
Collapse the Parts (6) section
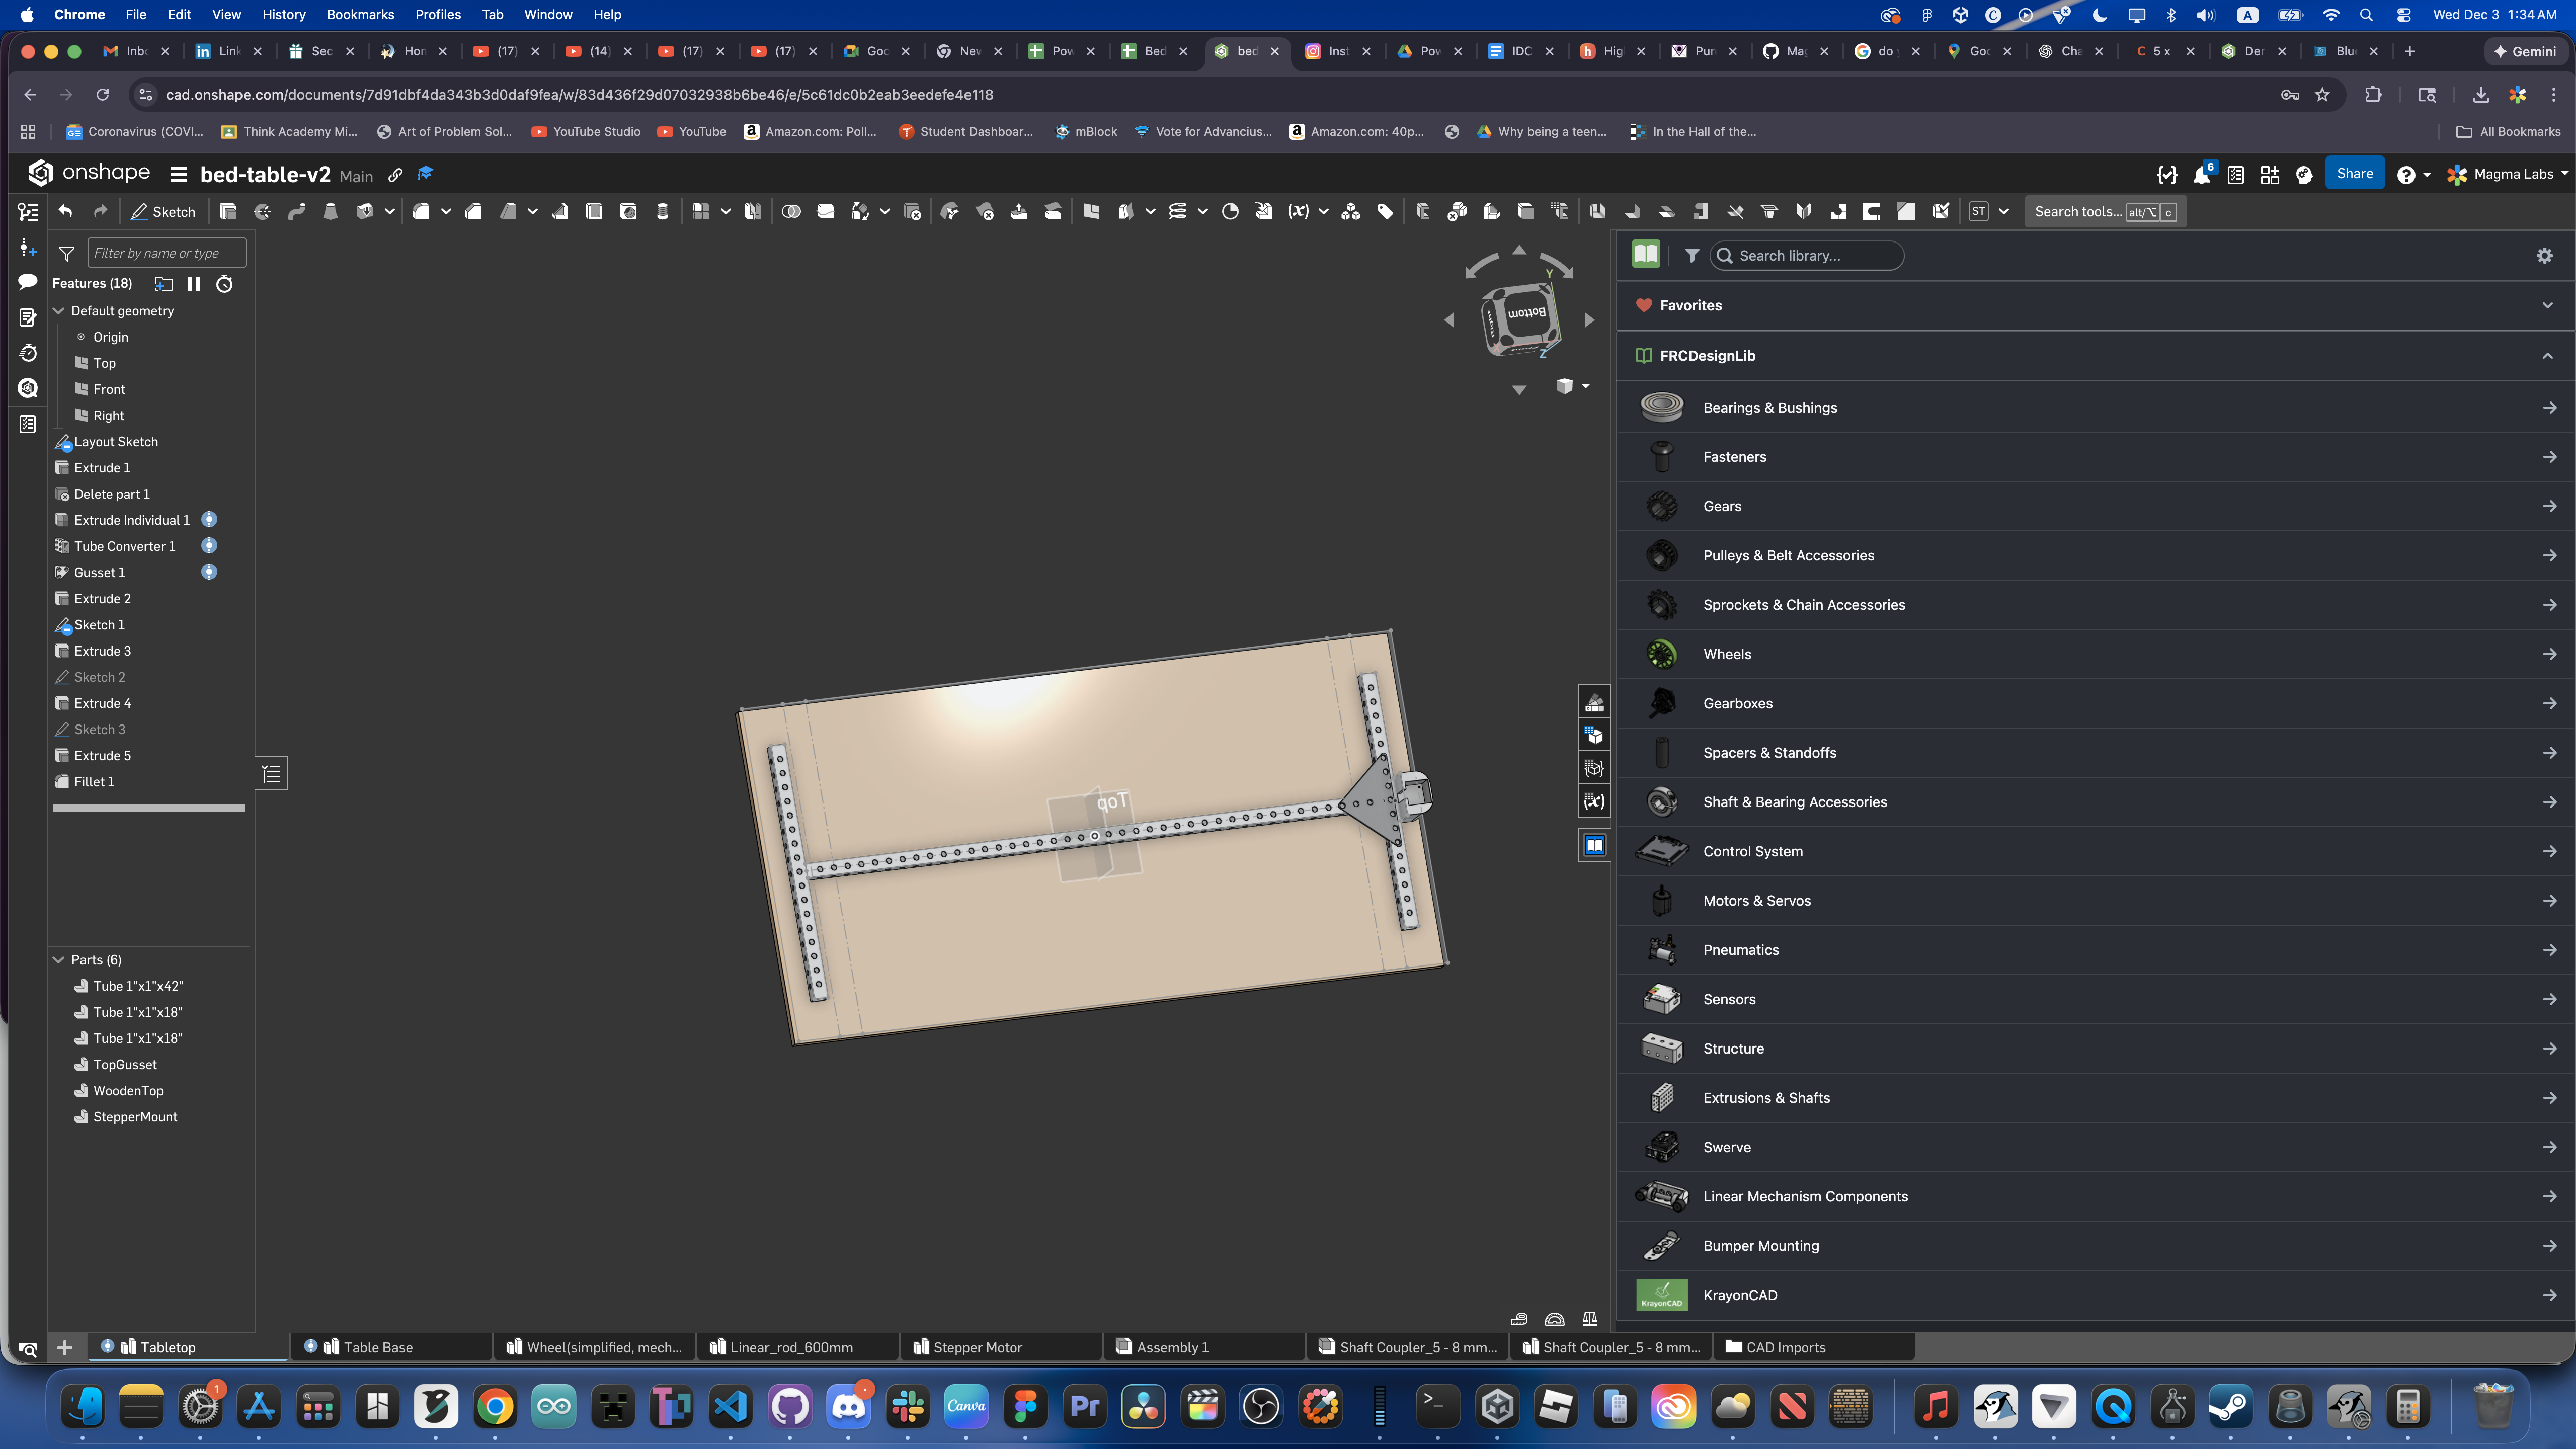coord(59,960)
